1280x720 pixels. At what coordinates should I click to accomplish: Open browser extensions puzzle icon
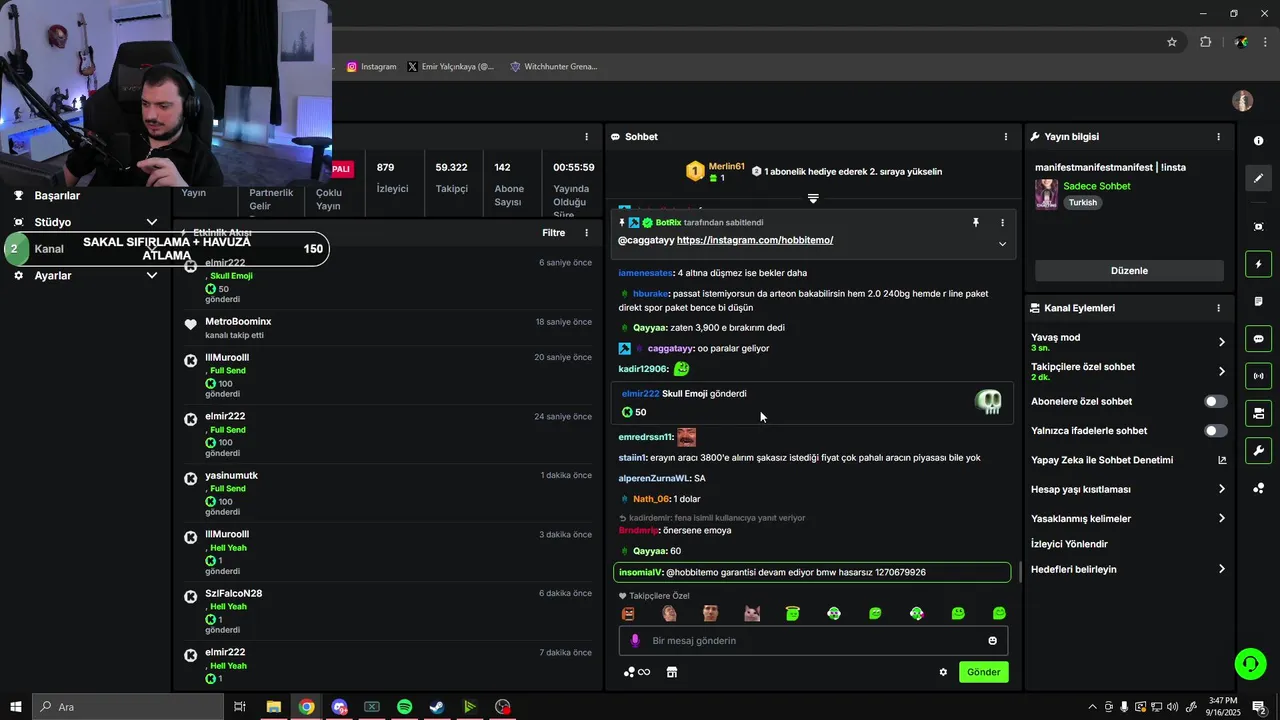point(1205,42)
